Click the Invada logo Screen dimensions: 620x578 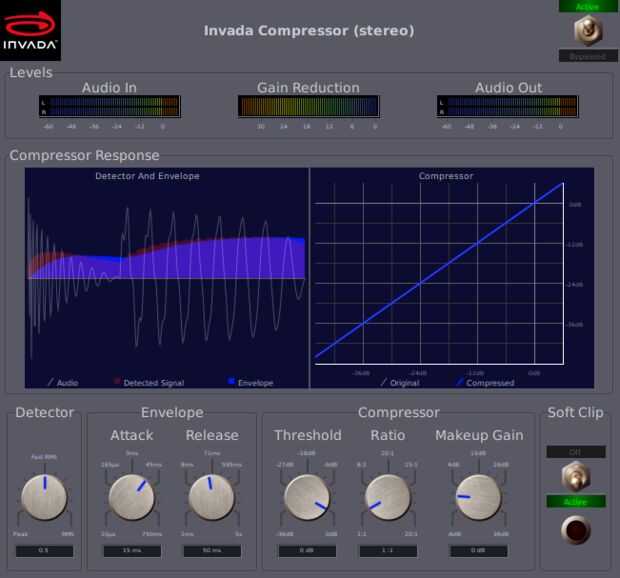(x=30, y=30)
